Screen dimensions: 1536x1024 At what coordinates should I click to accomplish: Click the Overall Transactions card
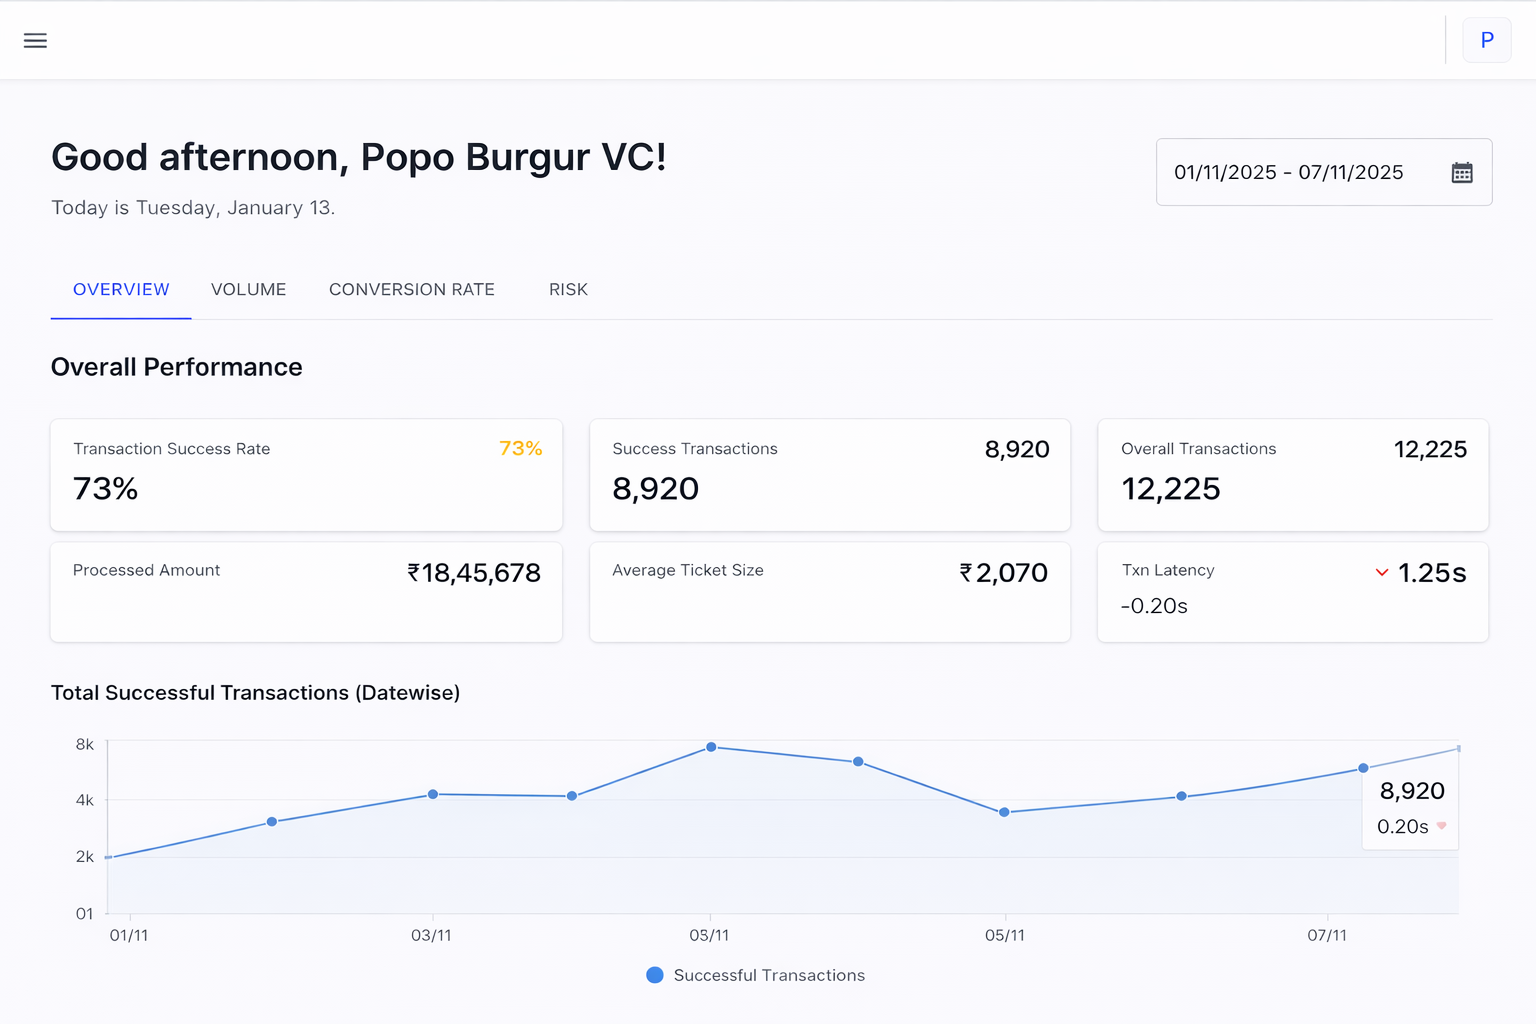1293,475
